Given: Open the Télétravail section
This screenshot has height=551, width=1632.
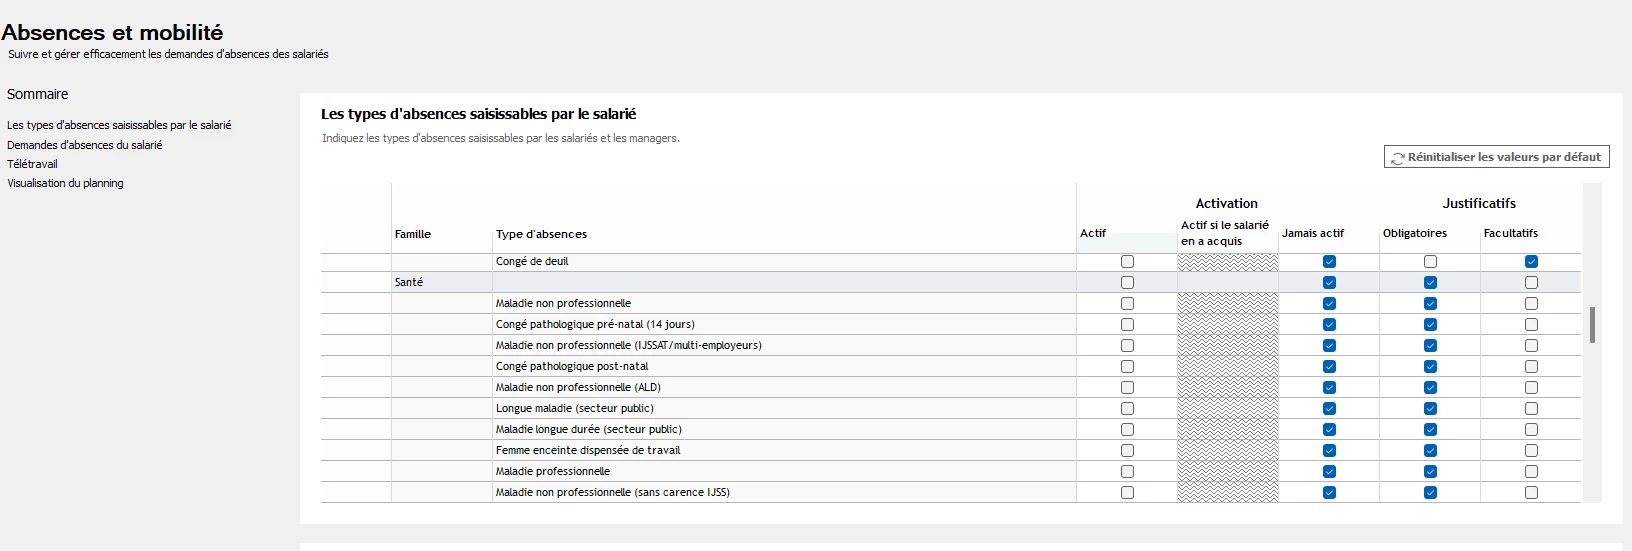Looking at the screenshot, I should pos(32,164).
